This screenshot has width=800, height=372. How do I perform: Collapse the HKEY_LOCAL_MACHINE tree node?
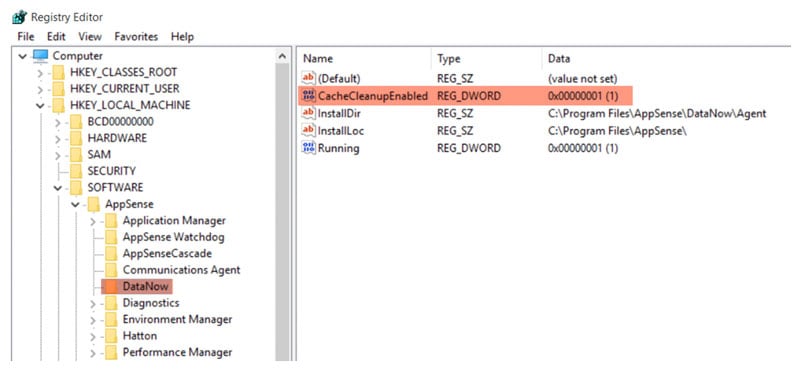(x=40, y=106)
